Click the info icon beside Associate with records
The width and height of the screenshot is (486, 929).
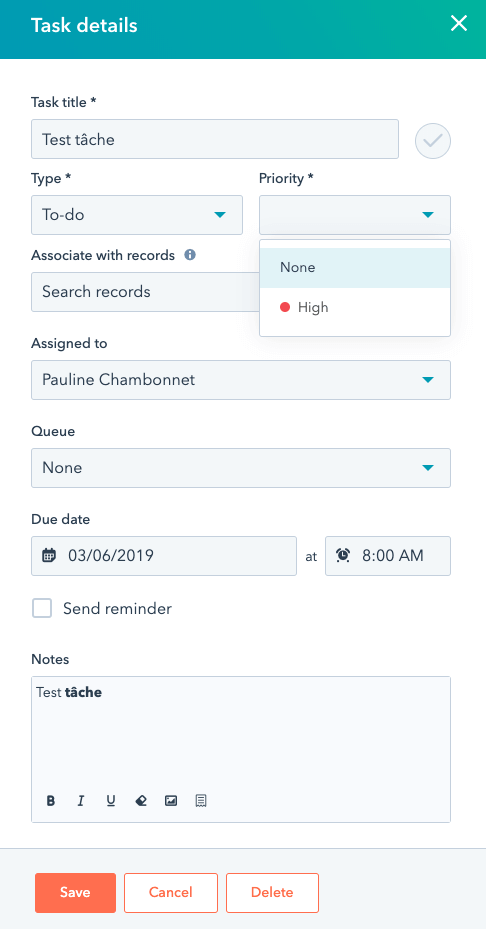pos(190,255)
